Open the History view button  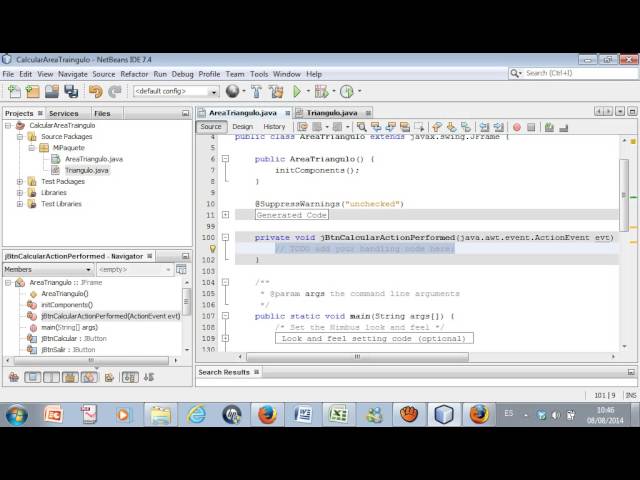[x=274, y=127]
